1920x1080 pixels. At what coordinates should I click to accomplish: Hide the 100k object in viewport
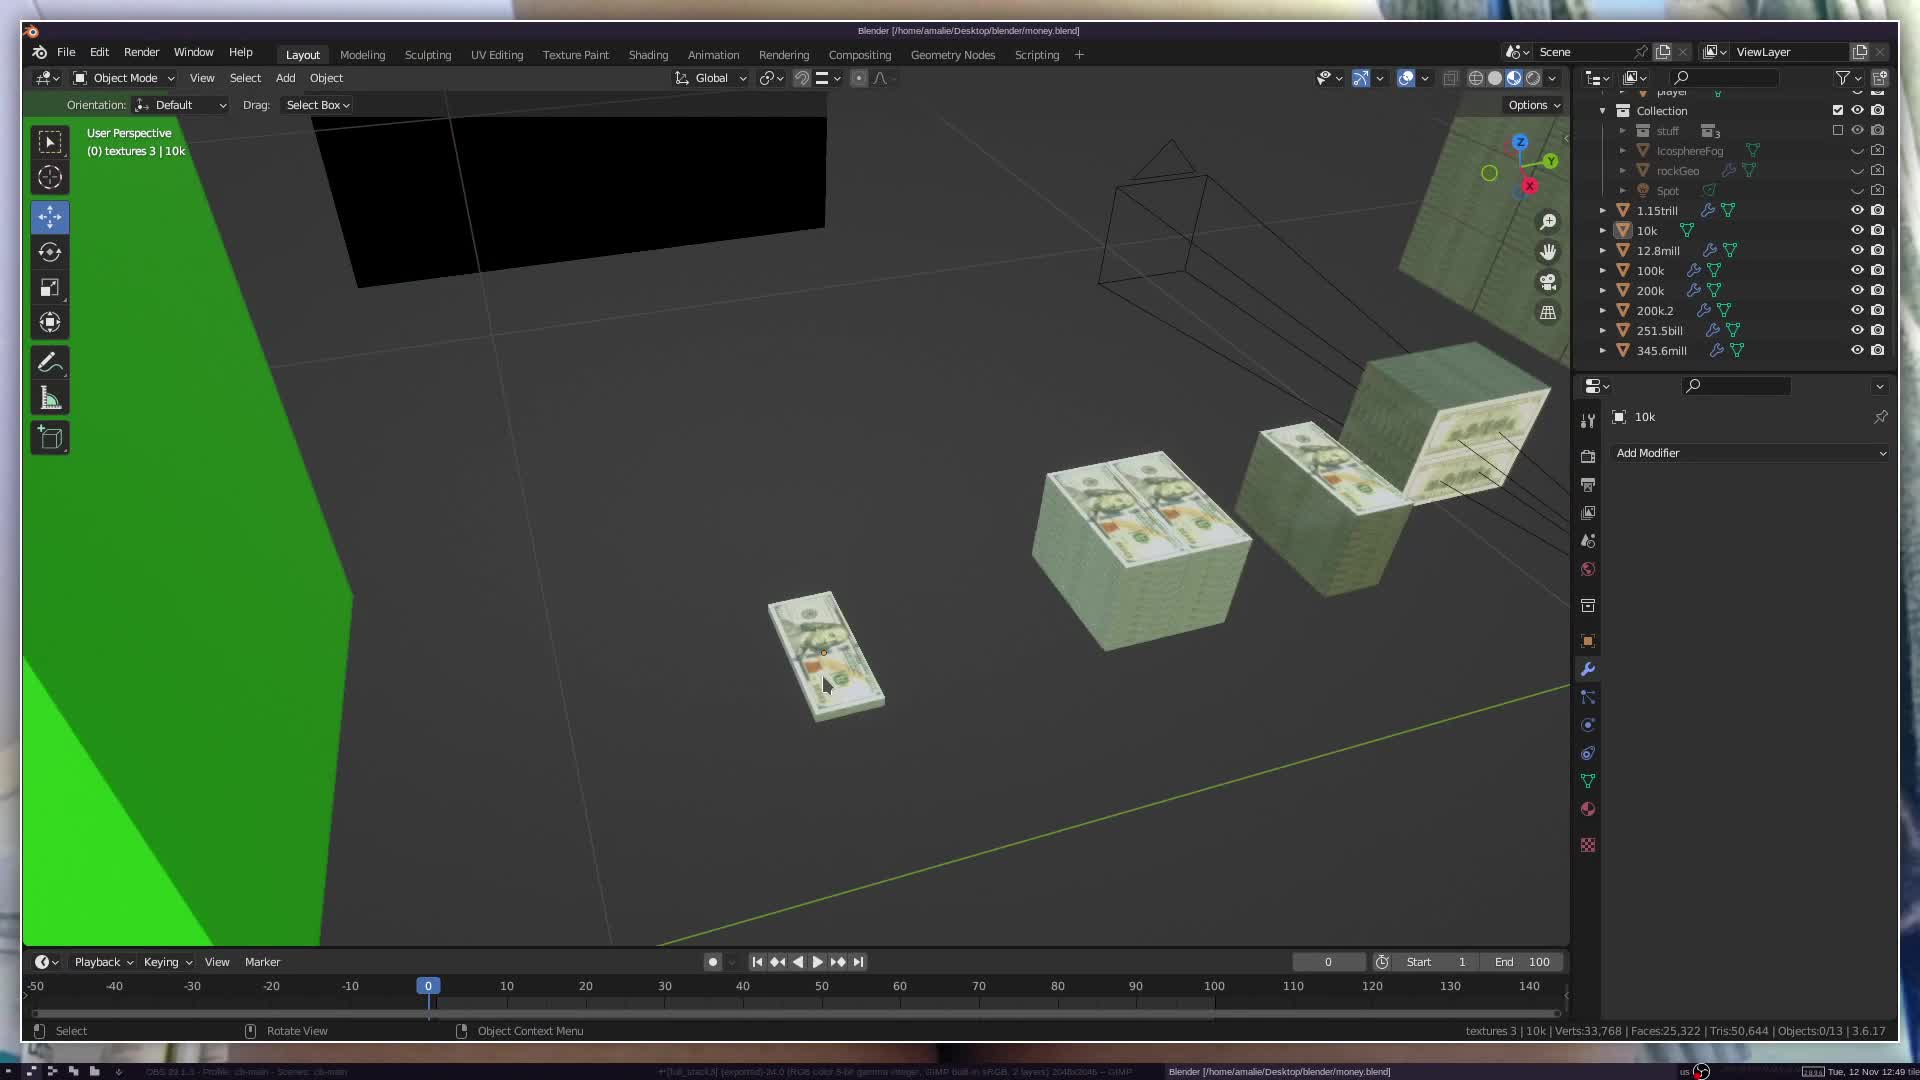[1857, 270]
